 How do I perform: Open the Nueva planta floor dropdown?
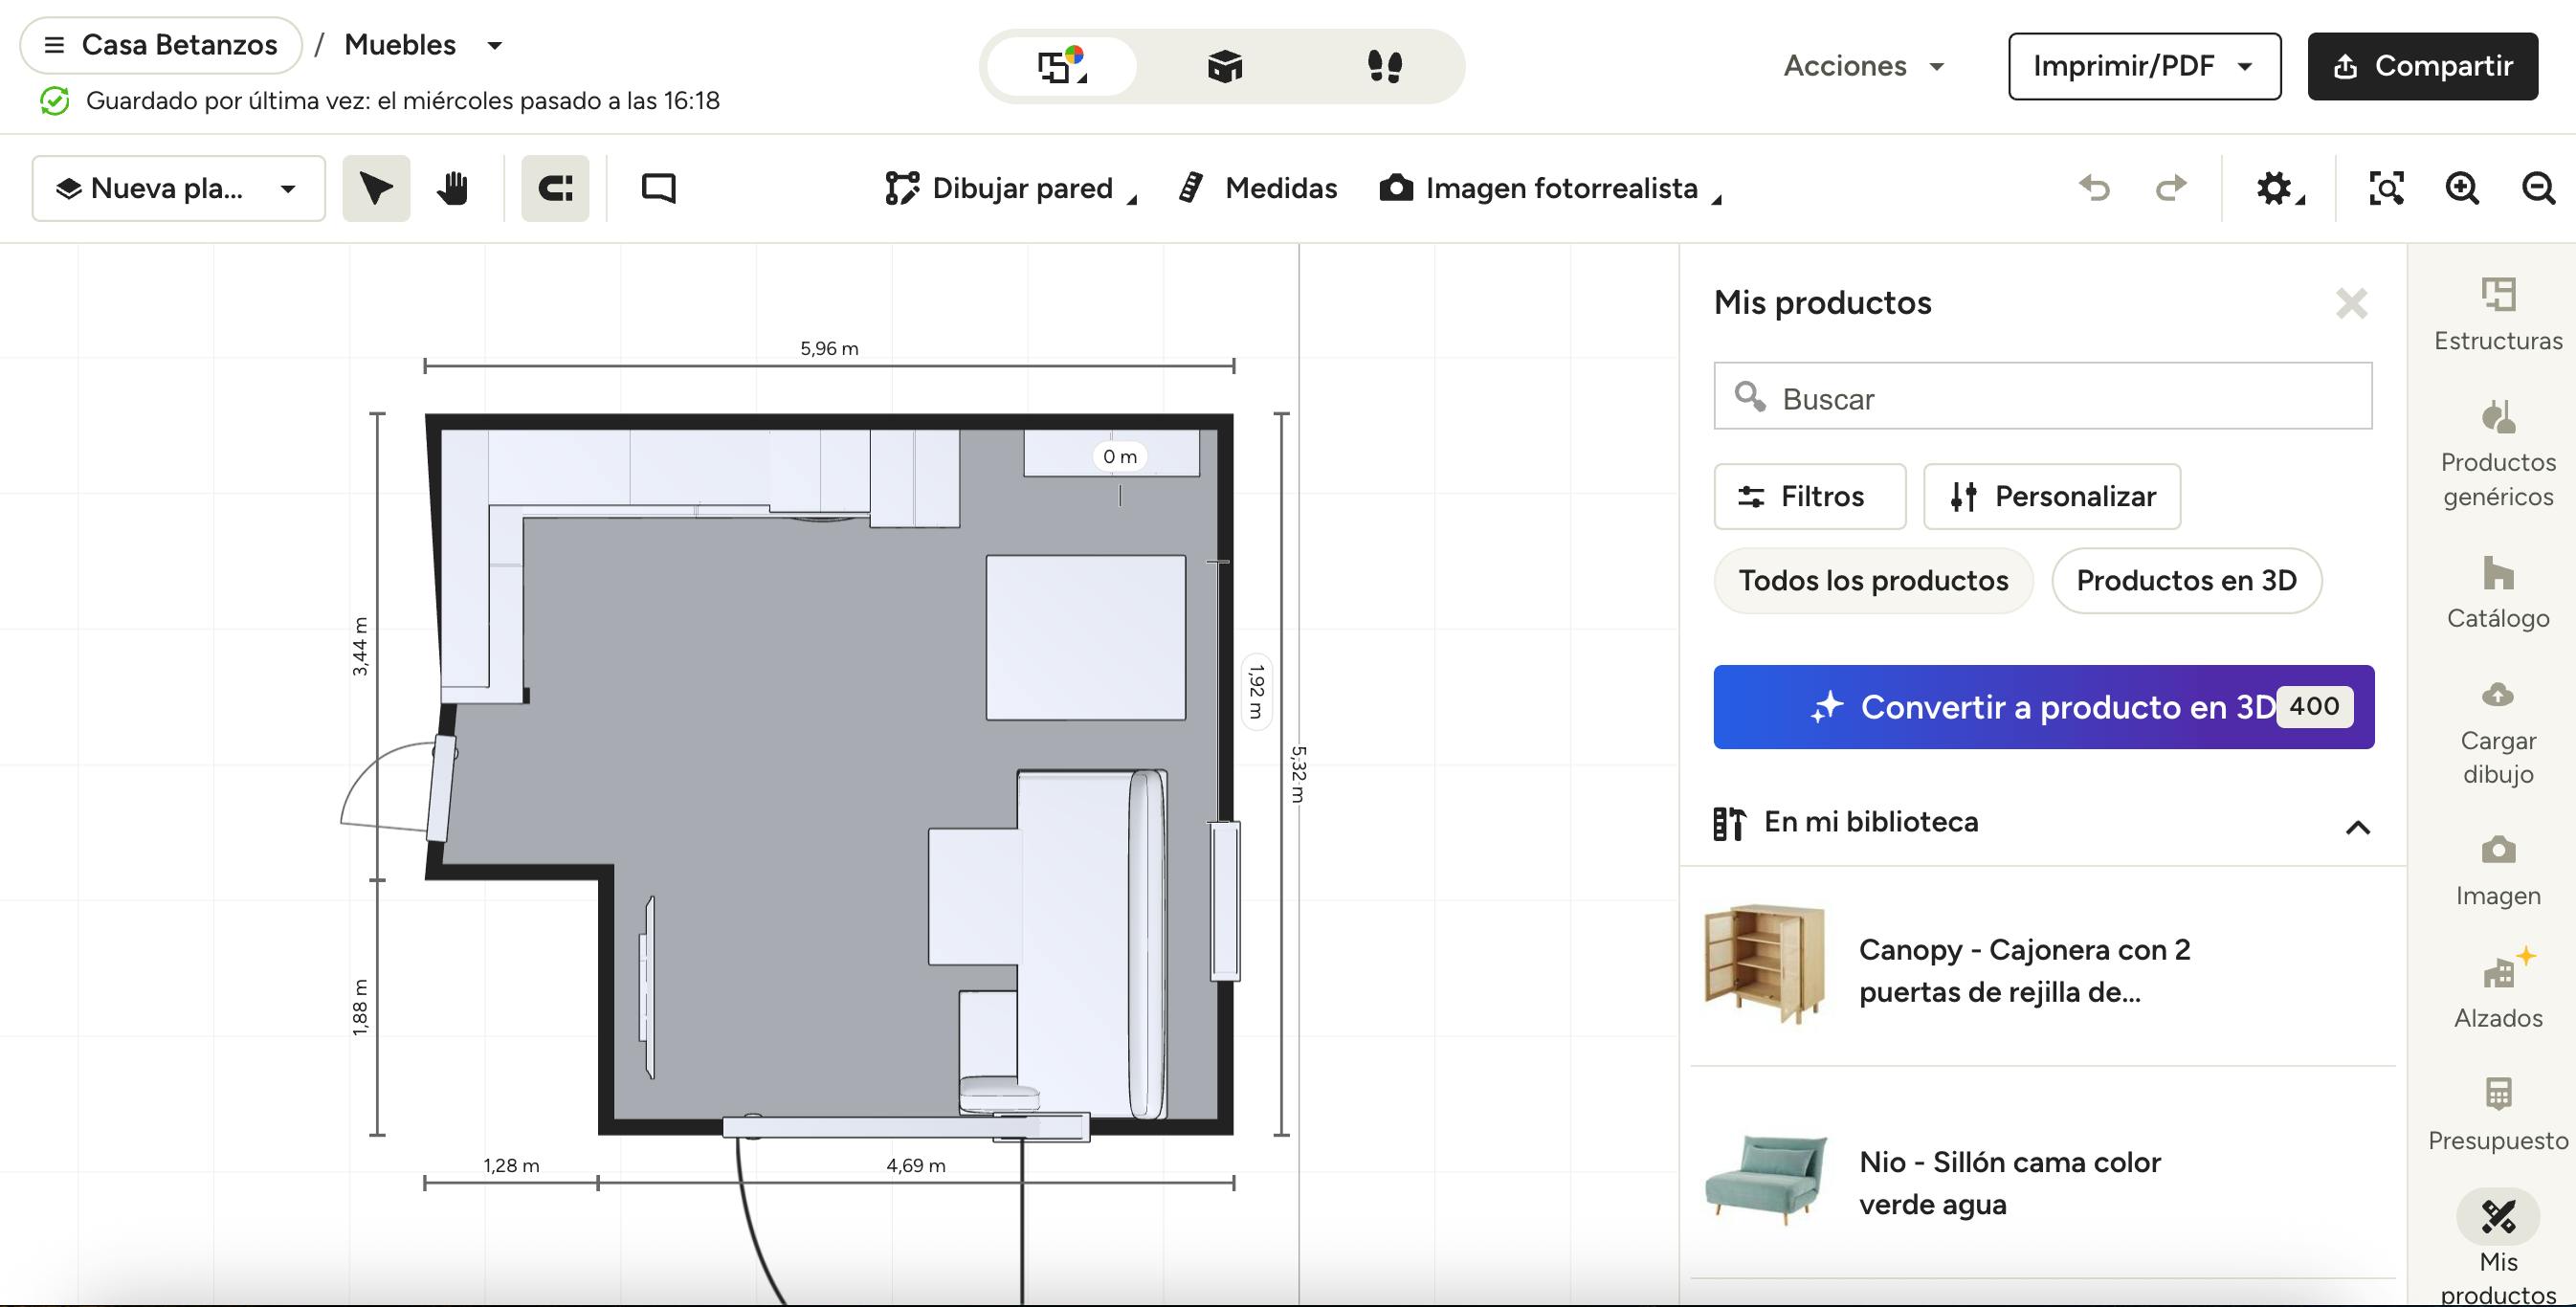[x=178, y=188]
